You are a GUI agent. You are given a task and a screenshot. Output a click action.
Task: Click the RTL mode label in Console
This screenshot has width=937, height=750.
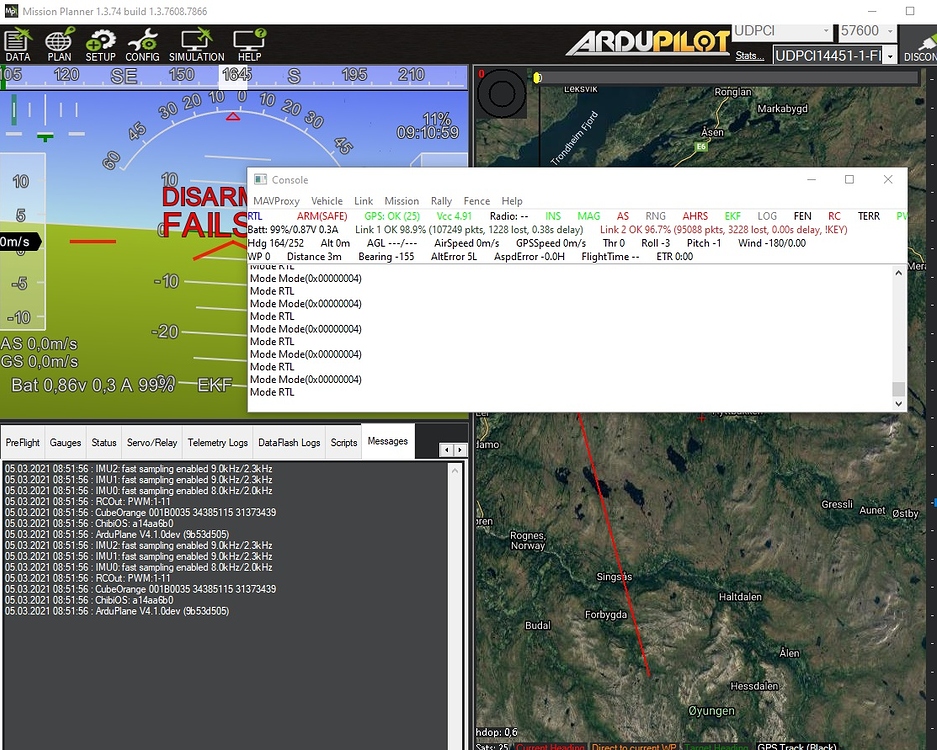[255, 216]
